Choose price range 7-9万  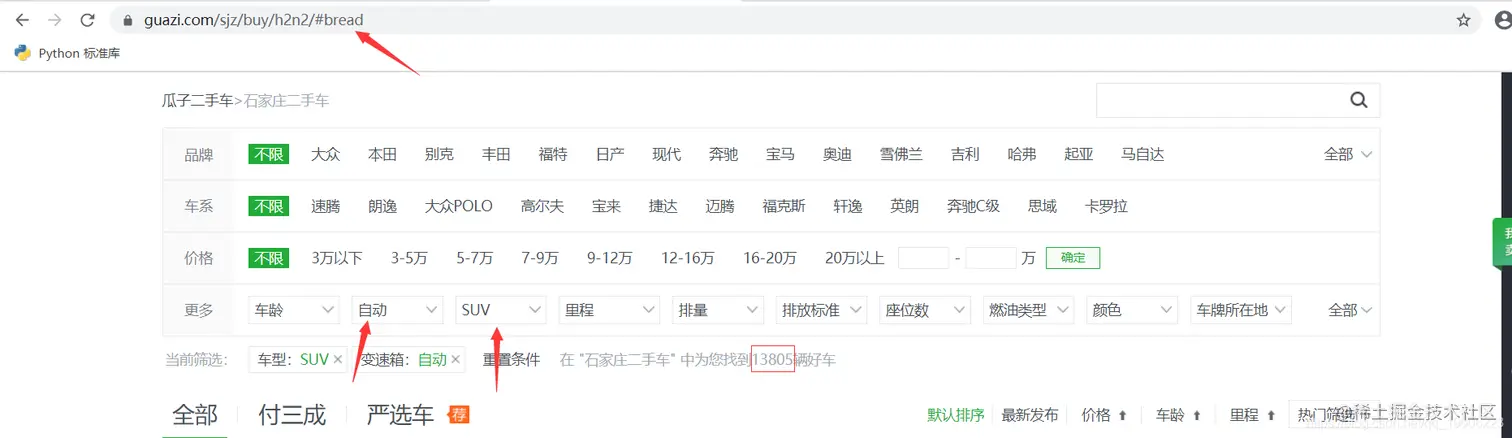[x=540, y=258]
